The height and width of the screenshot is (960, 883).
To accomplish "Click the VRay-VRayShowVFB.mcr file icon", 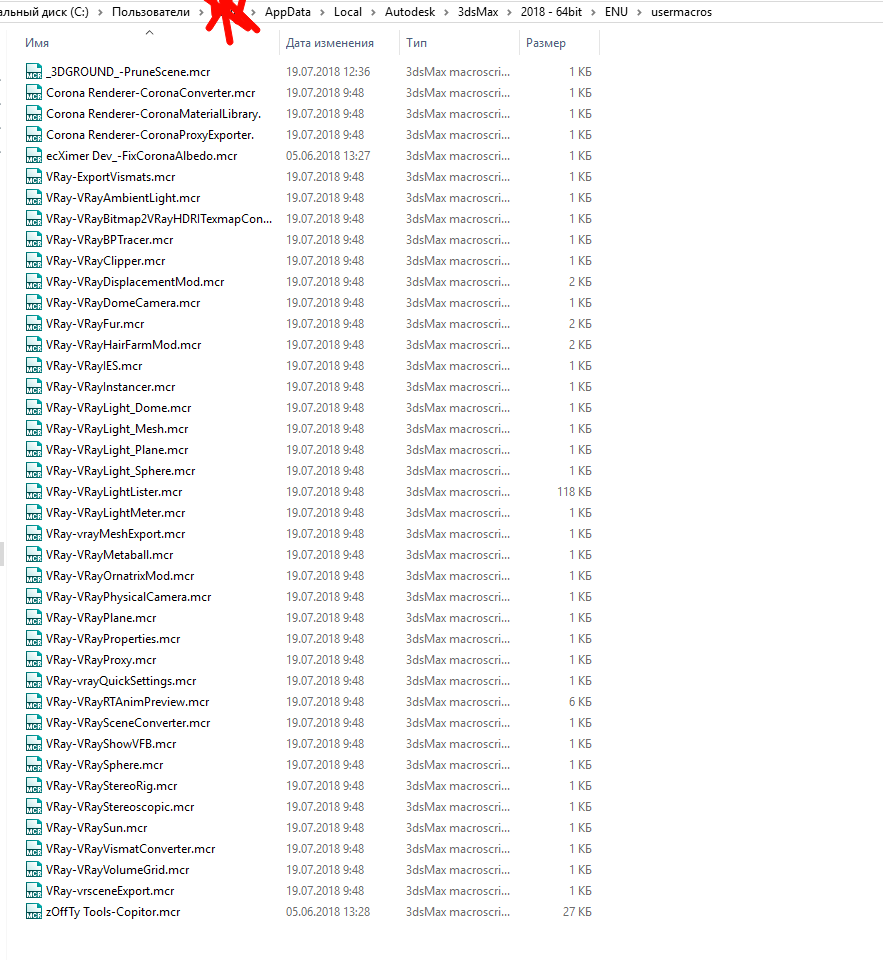I will 34,743.
